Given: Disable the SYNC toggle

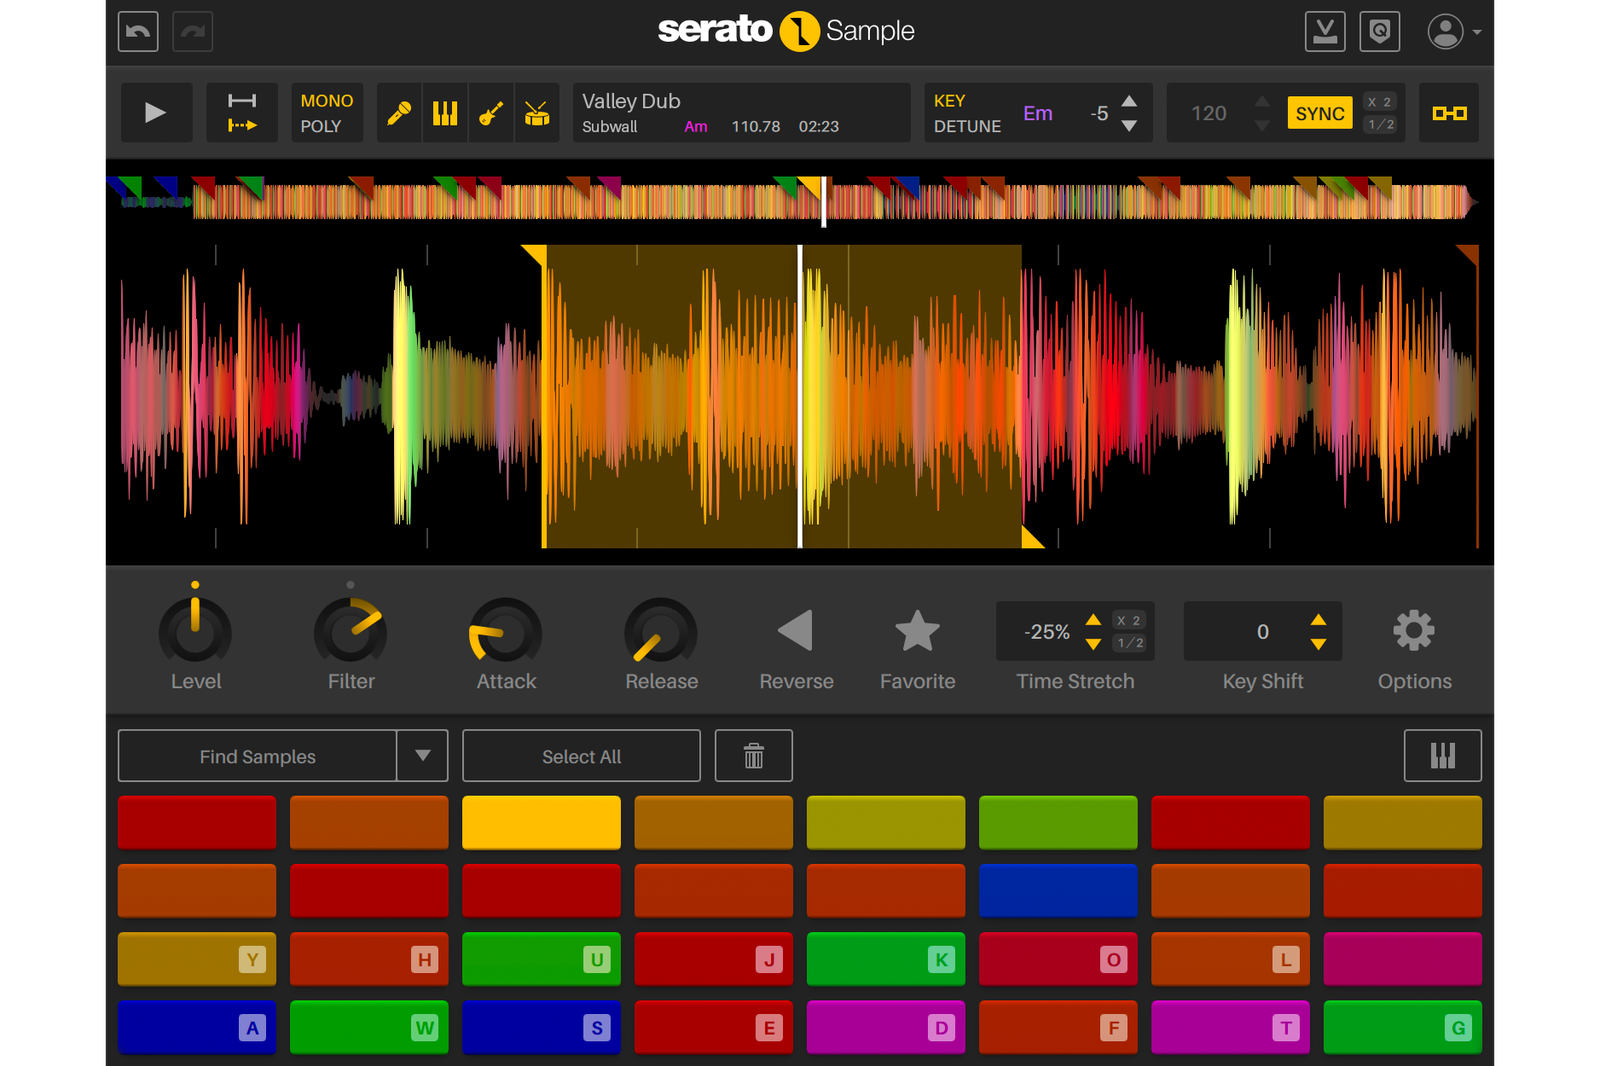Looking at the screenshot, I should [x=1319, y=113].
